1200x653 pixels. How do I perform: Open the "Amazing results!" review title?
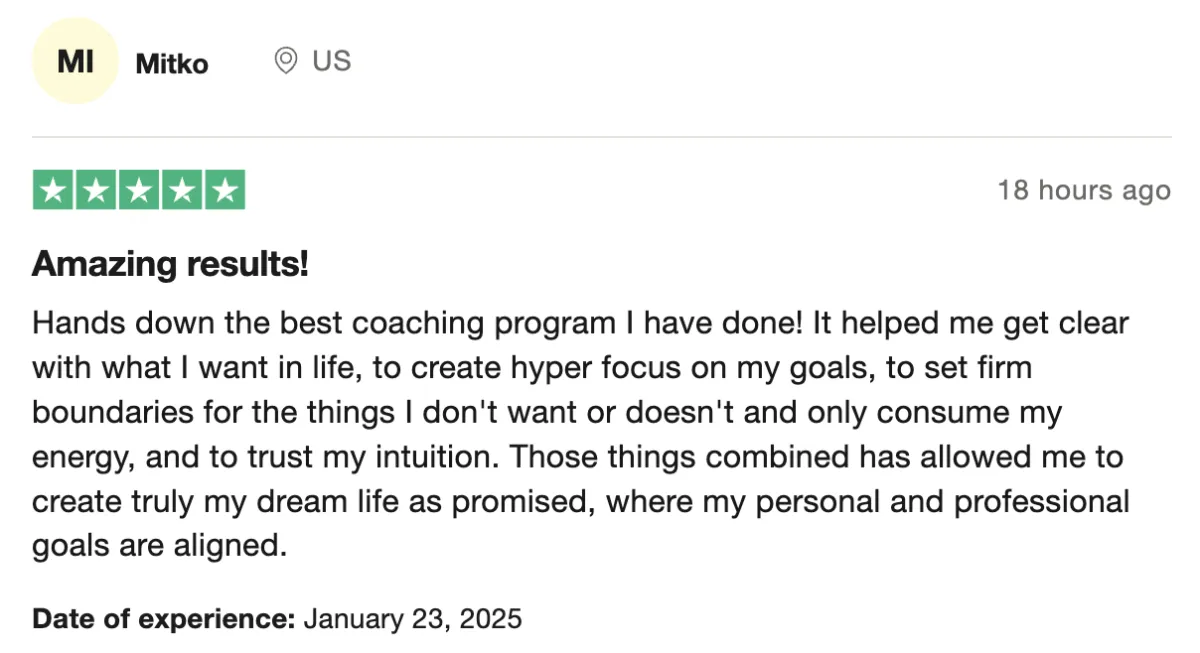tap(170, 265)
